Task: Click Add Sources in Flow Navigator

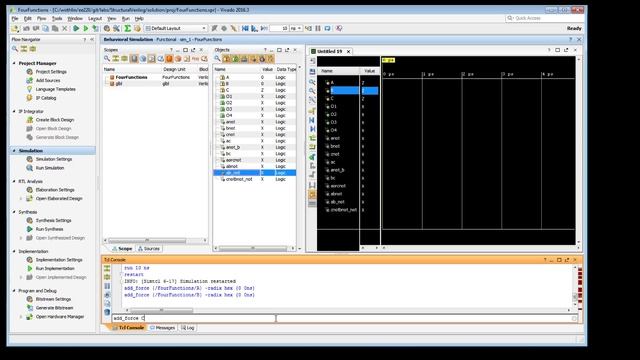Action: [48, 80]
